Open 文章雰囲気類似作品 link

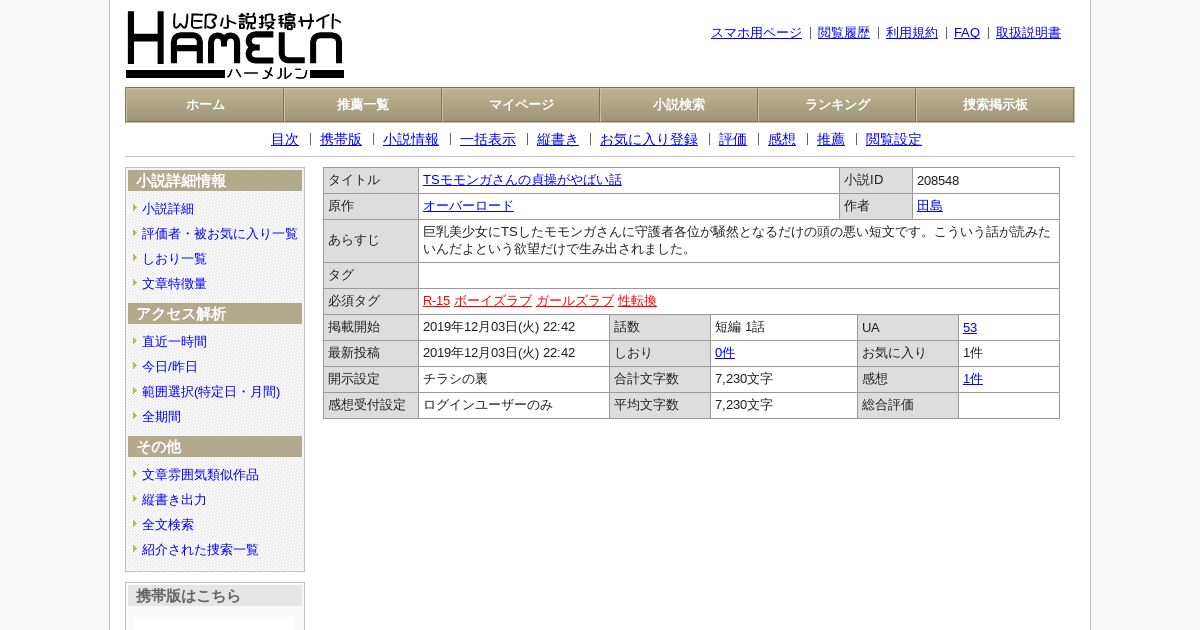coord(200,475)
